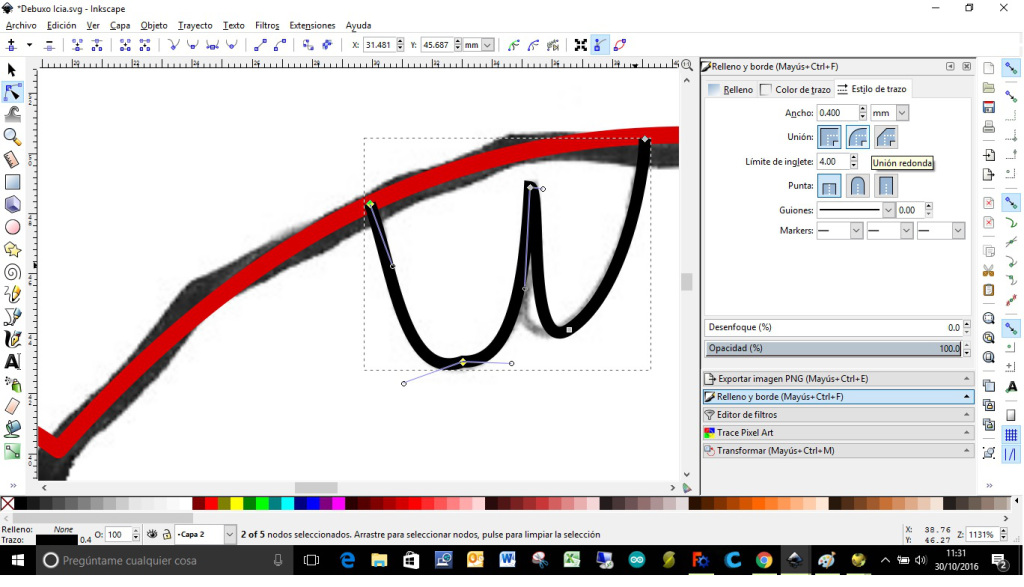
Task: Choose the Zoom magnifier tool
Action: click(12, 136)
